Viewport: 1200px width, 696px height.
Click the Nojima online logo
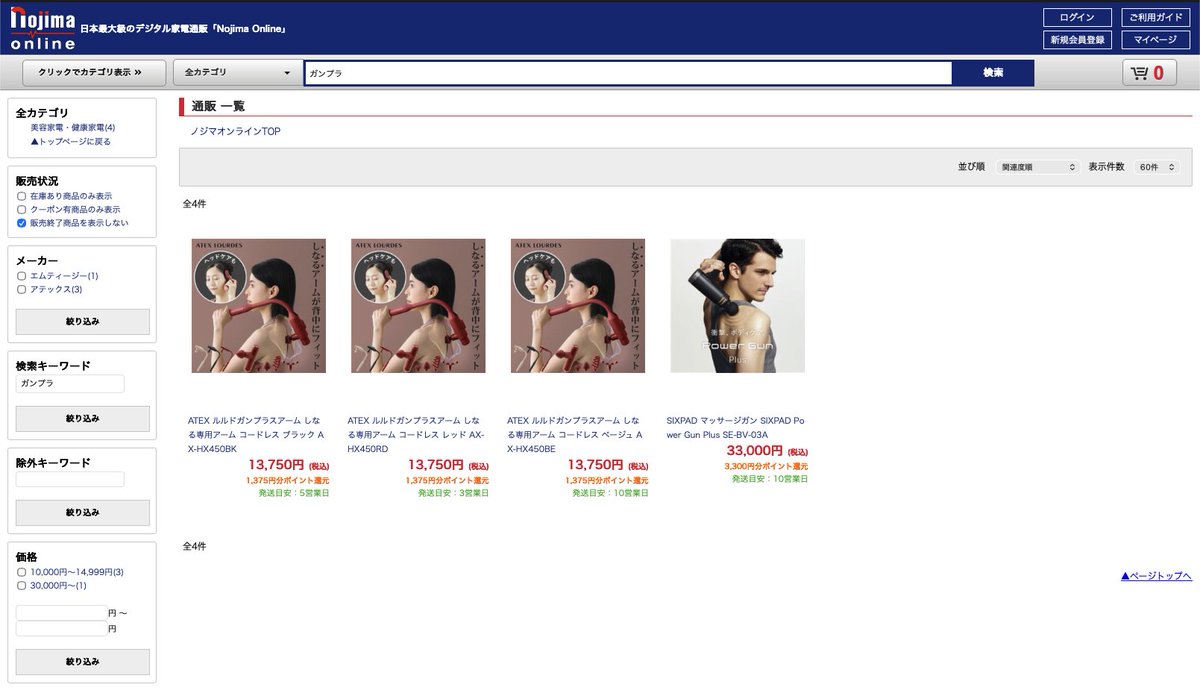point(43,27)
